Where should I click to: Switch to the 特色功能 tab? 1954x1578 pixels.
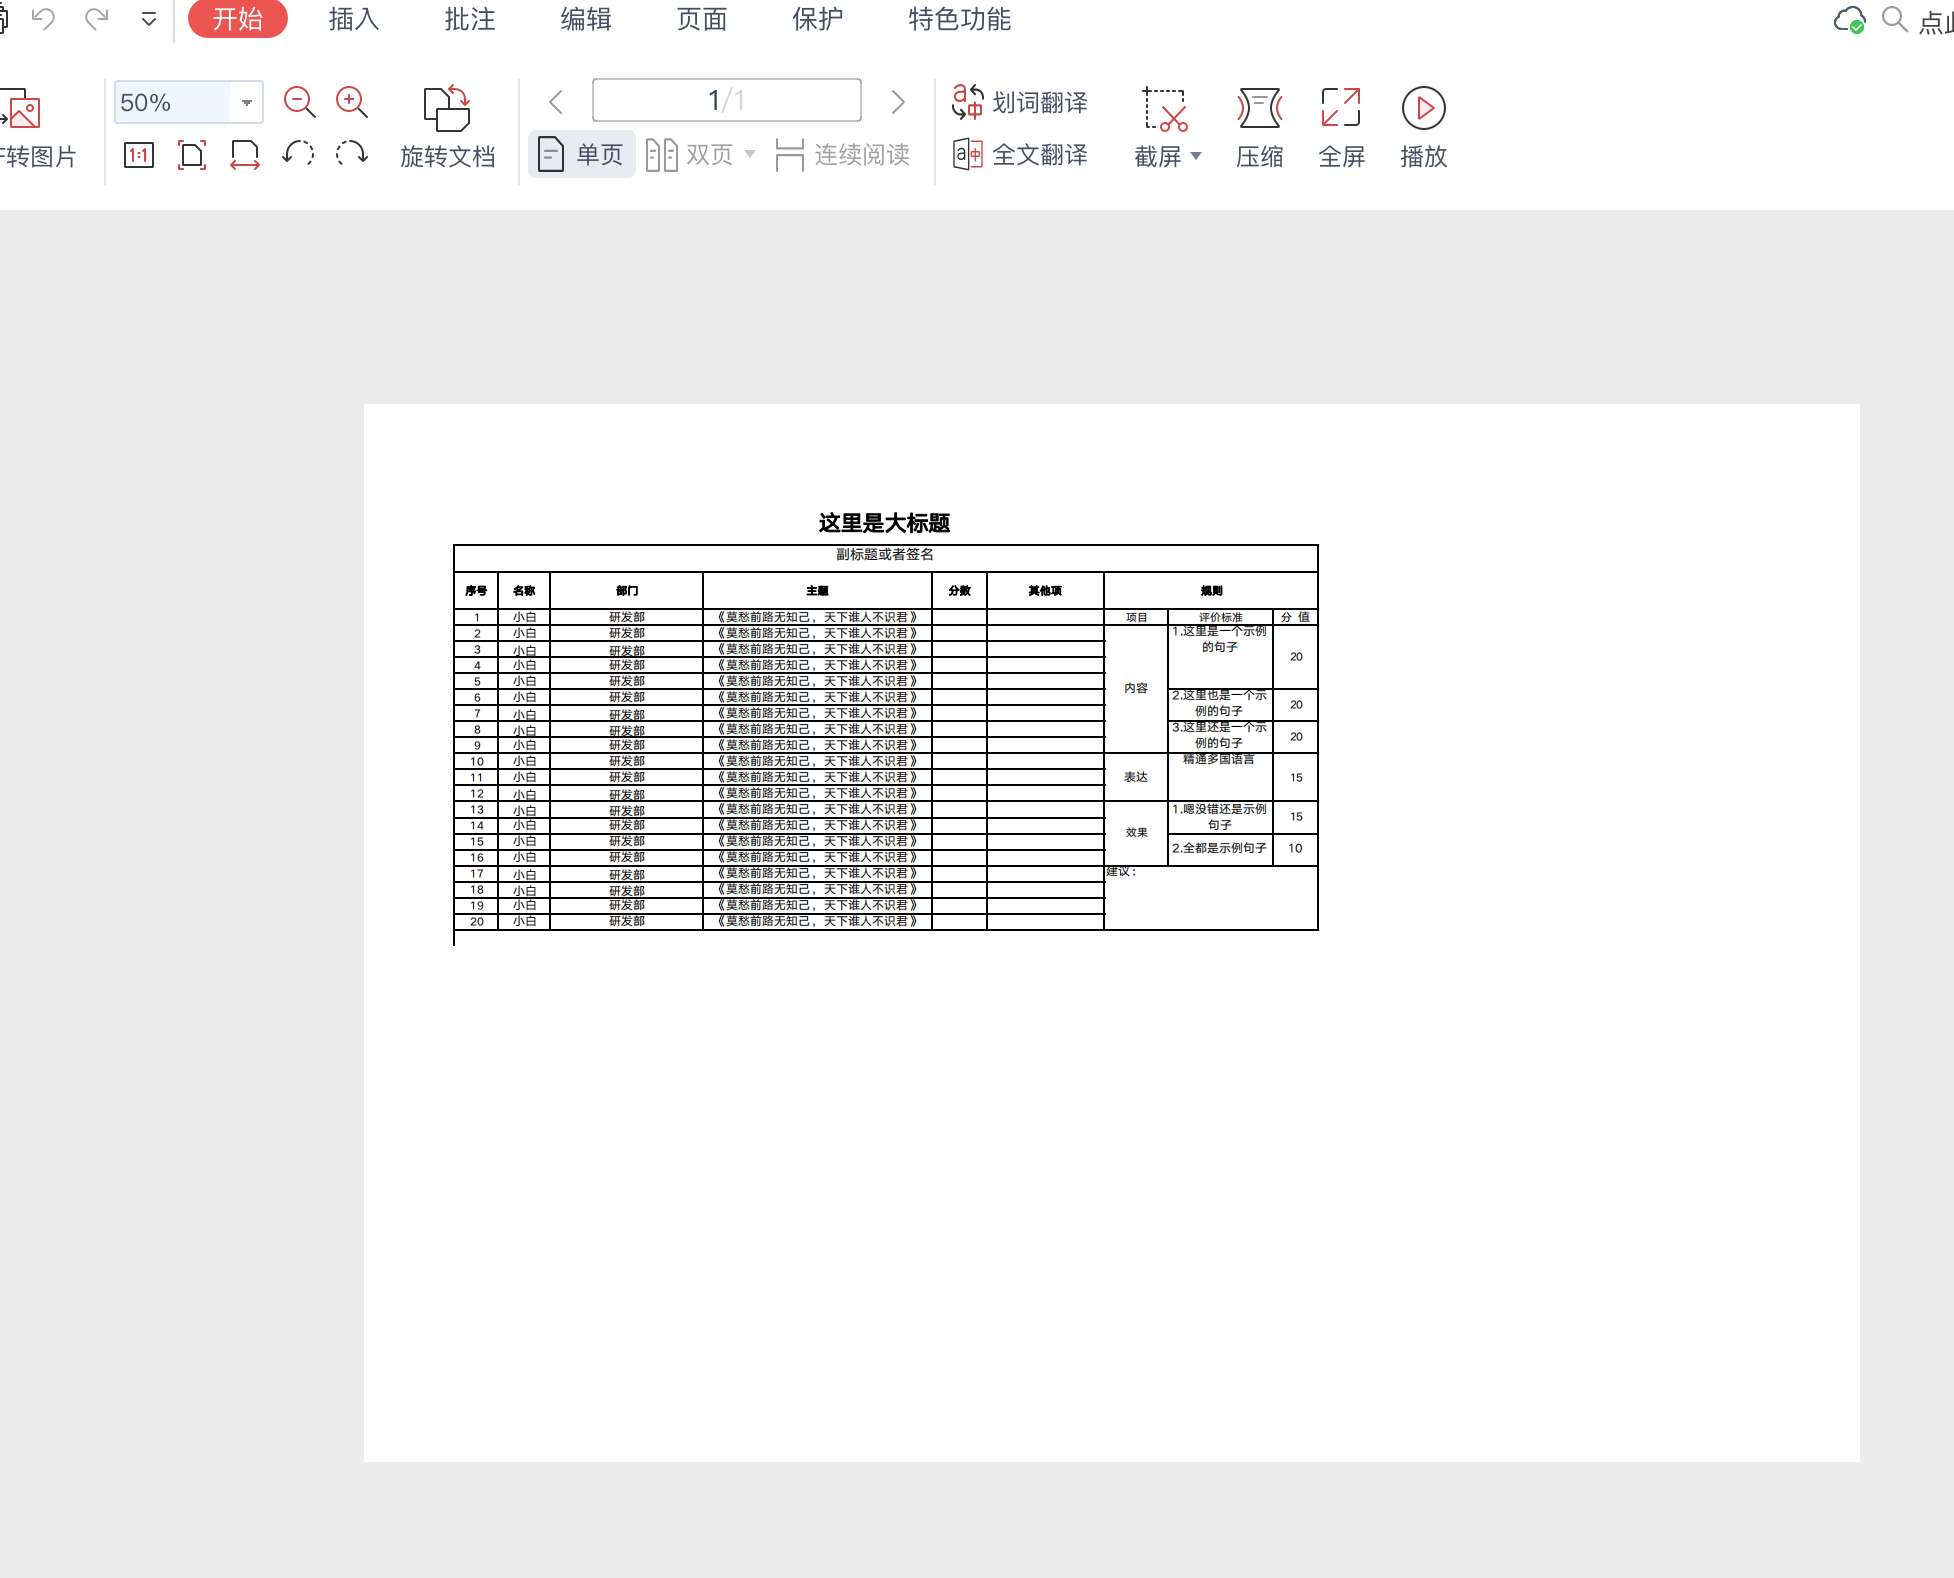coord(959,19)
